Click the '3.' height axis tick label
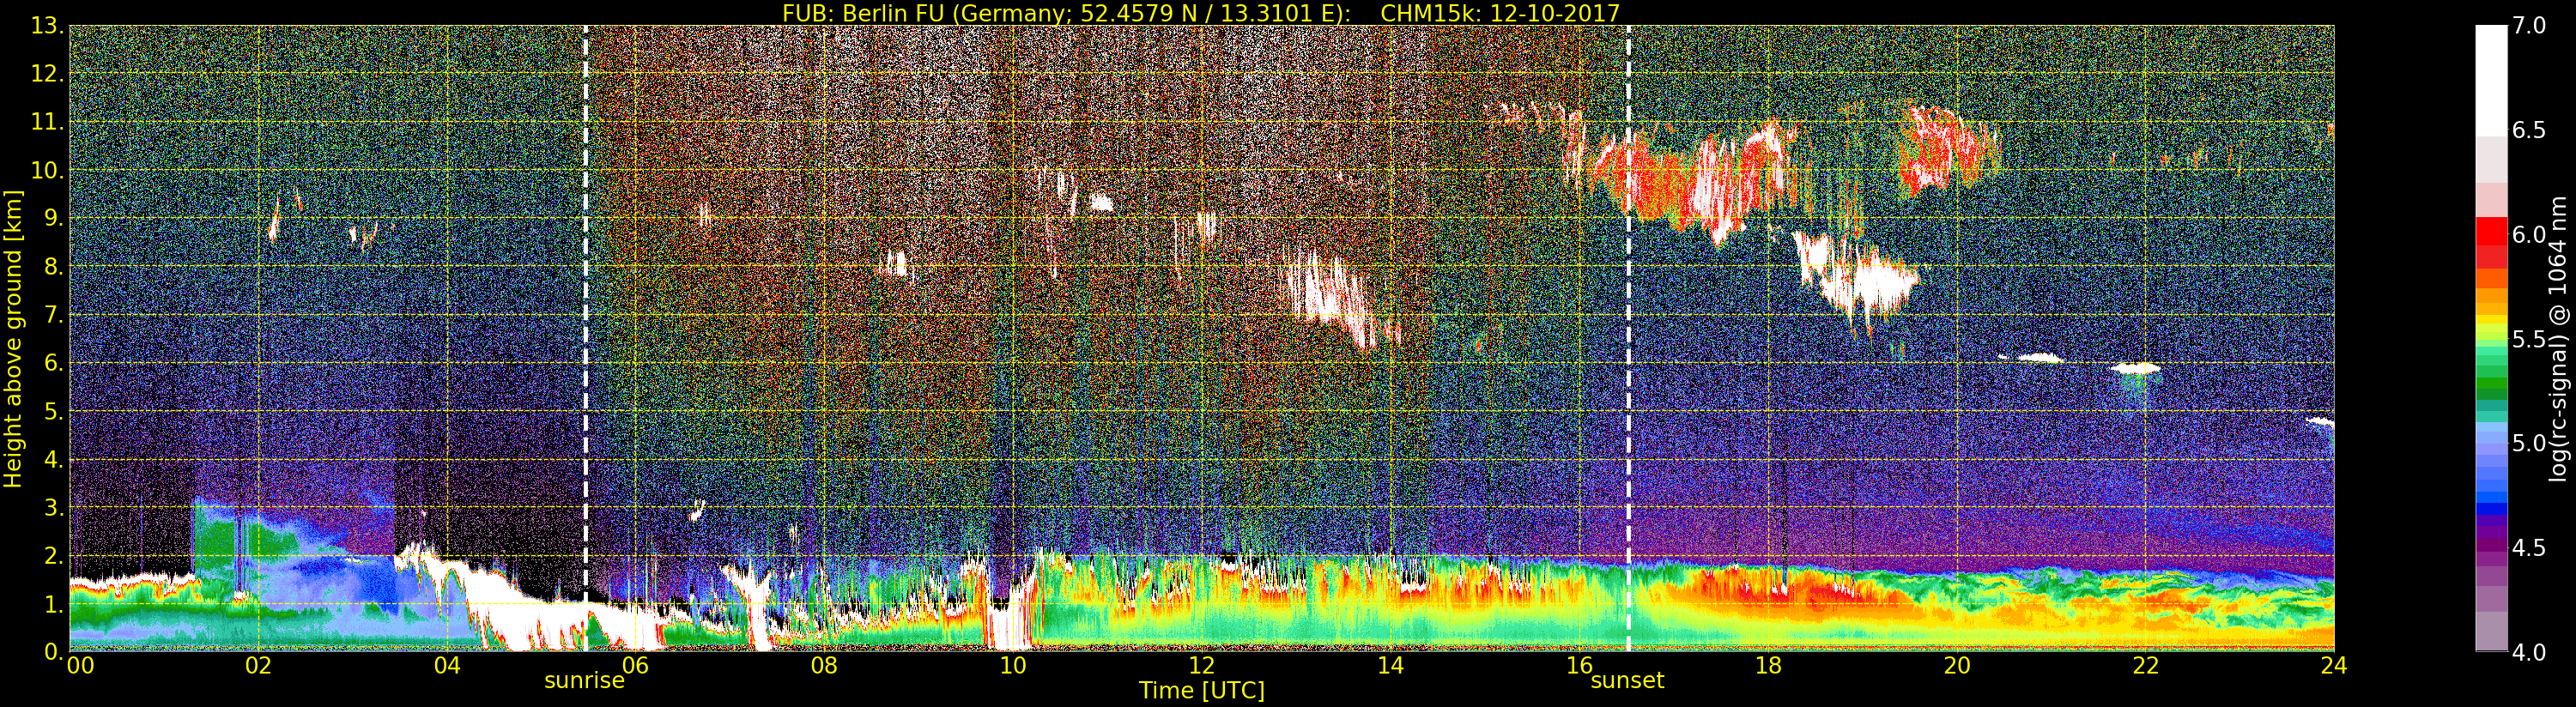The width and height of the screenshot is (2576, 707). point(53,507)
